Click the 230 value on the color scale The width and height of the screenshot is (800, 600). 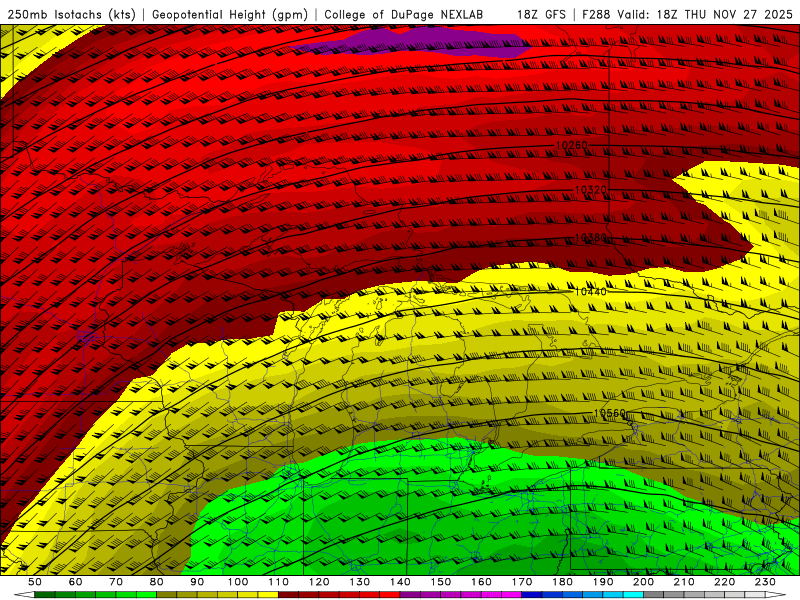[x=765, y=582]
